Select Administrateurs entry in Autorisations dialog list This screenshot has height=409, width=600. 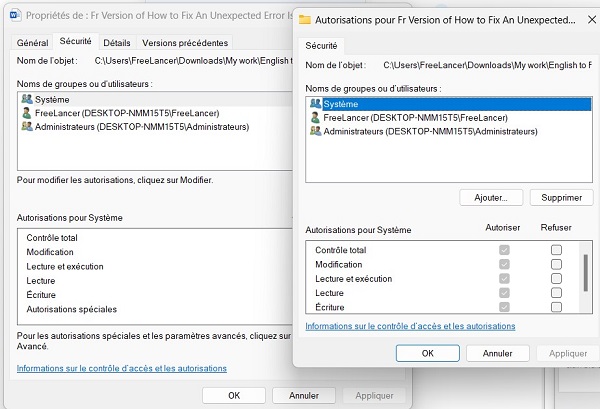pos(449,131)
